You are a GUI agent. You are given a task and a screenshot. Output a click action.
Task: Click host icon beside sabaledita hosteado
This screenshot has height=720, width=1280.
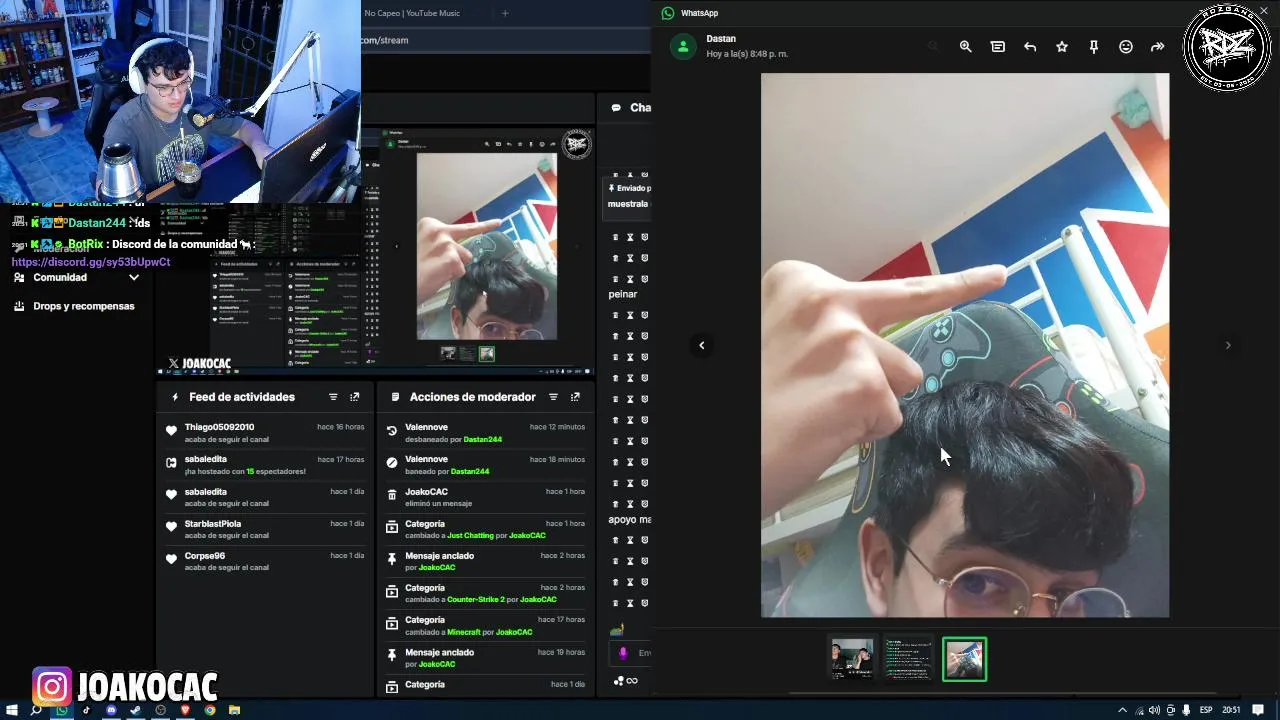(x=171, y=462)
